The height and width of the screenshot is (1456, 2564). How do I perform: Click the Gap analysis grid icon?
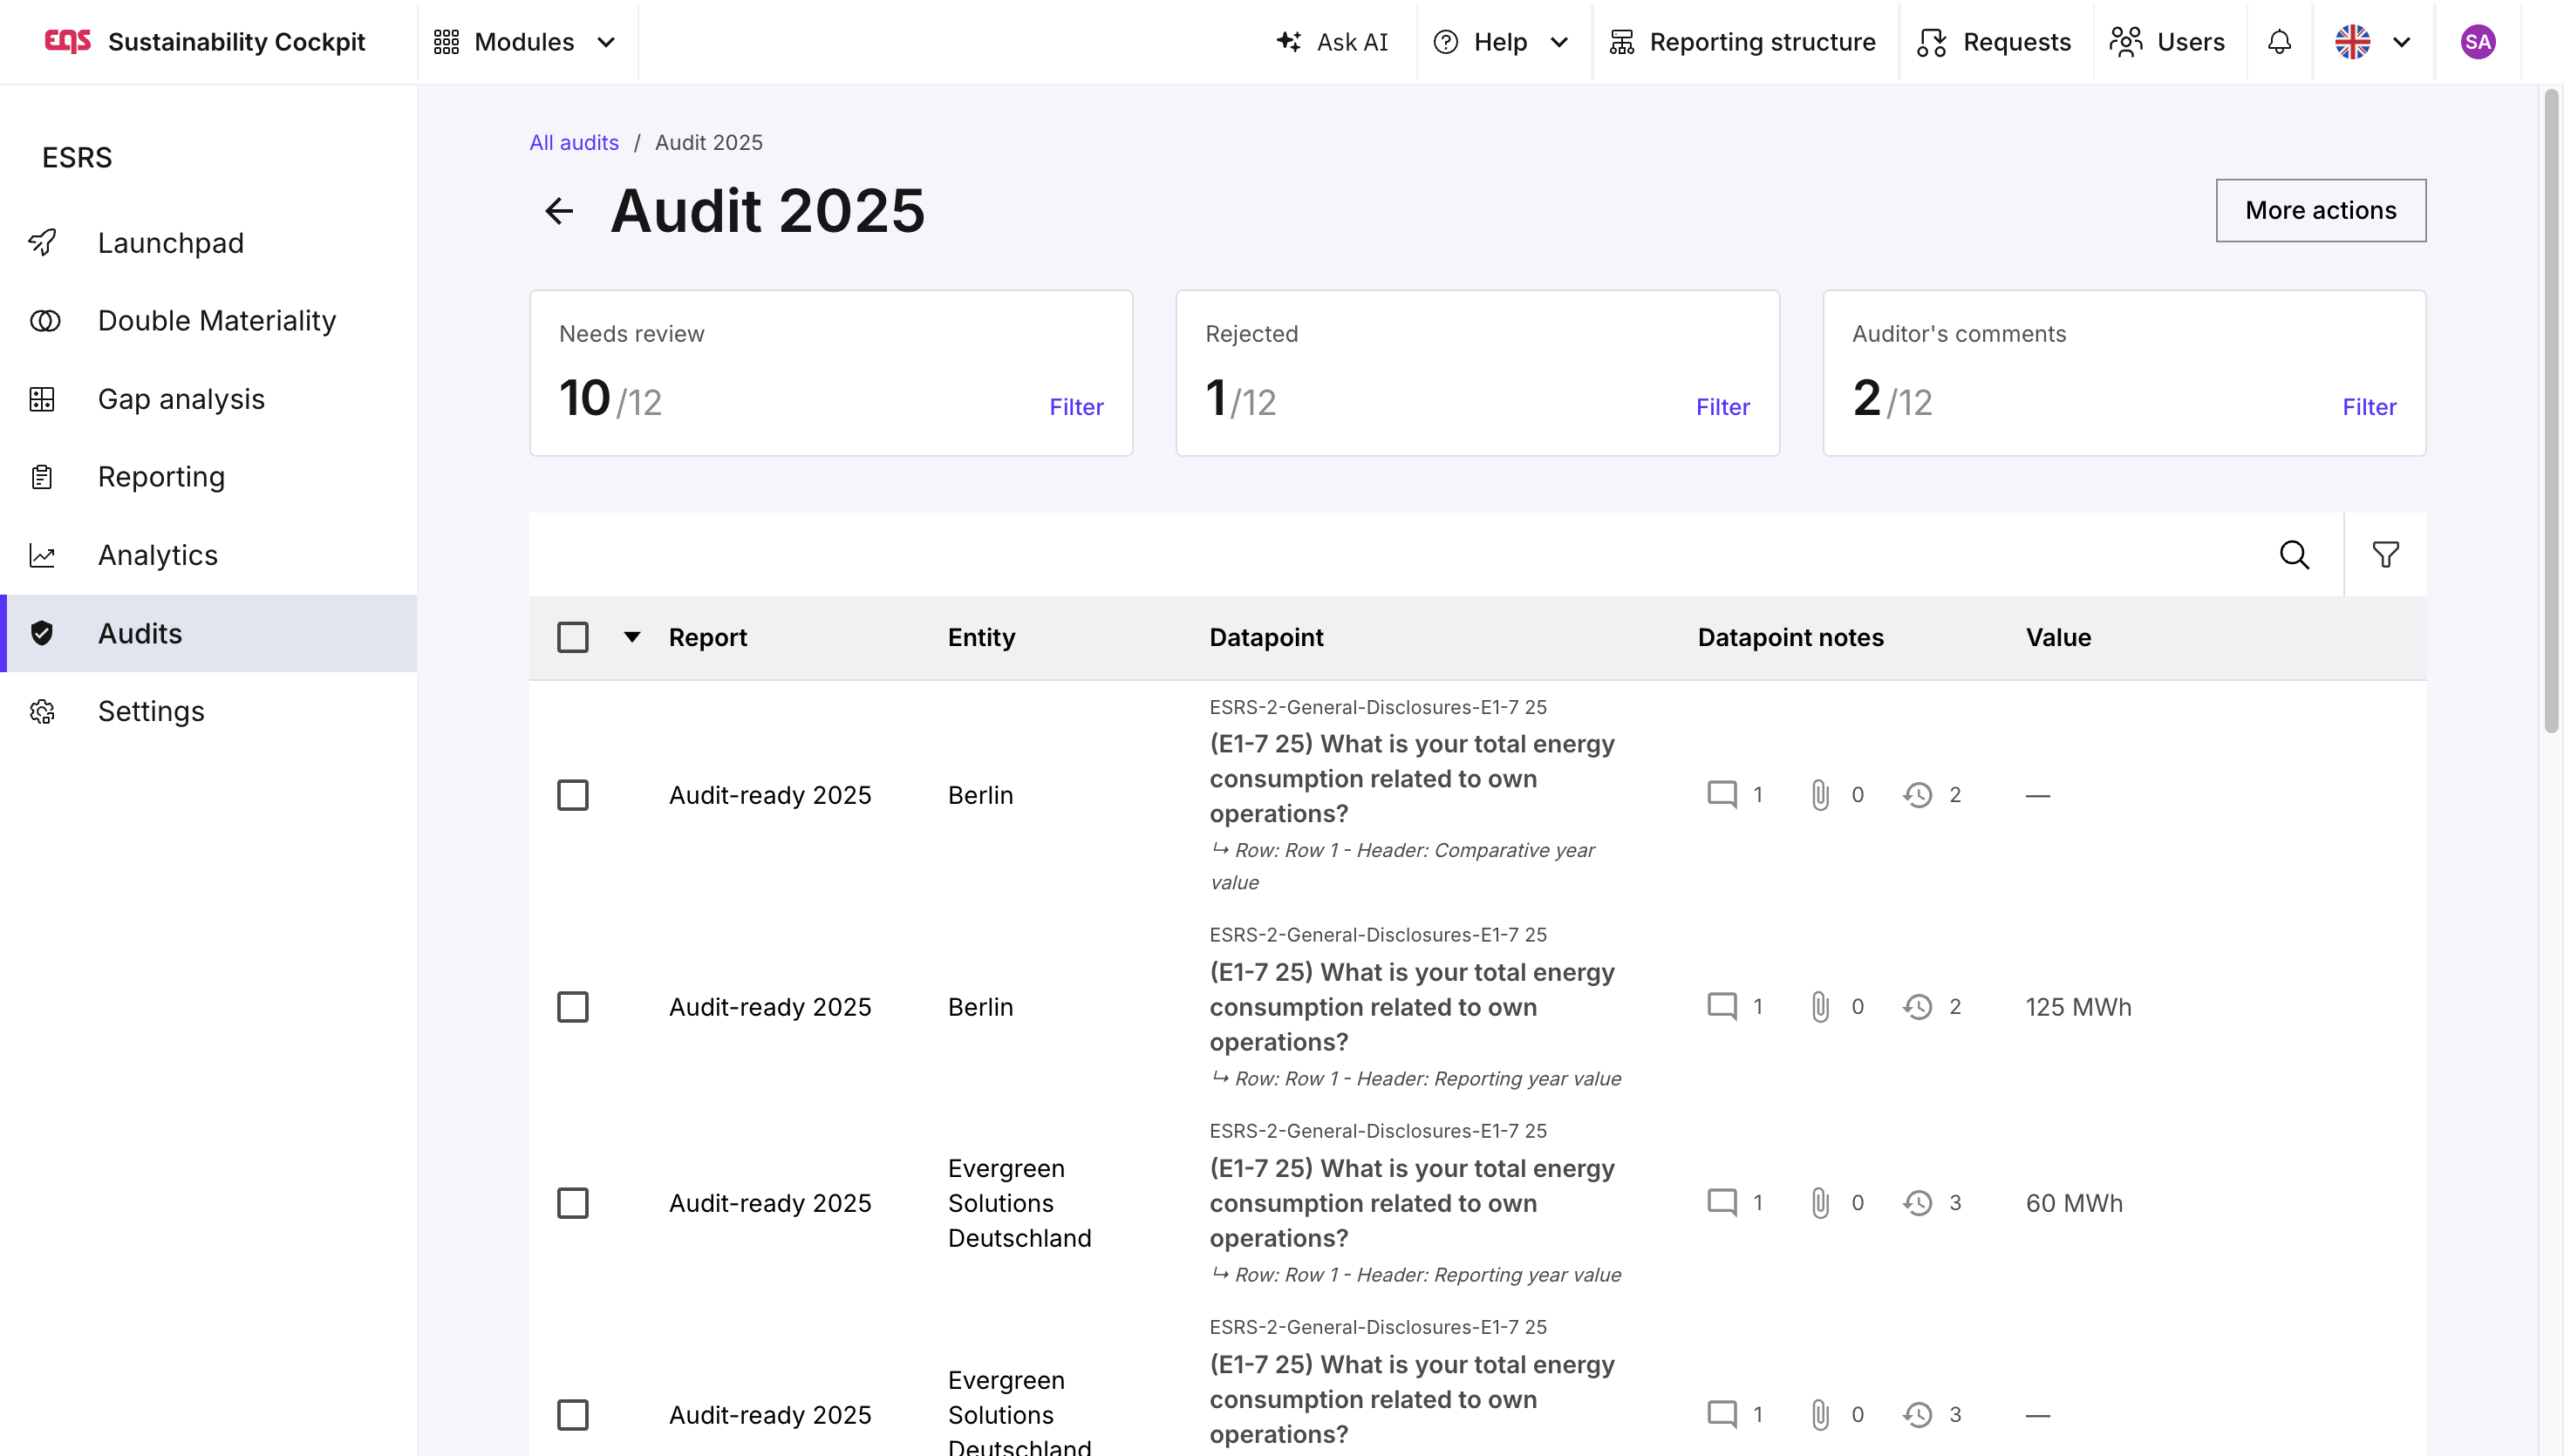42,399
